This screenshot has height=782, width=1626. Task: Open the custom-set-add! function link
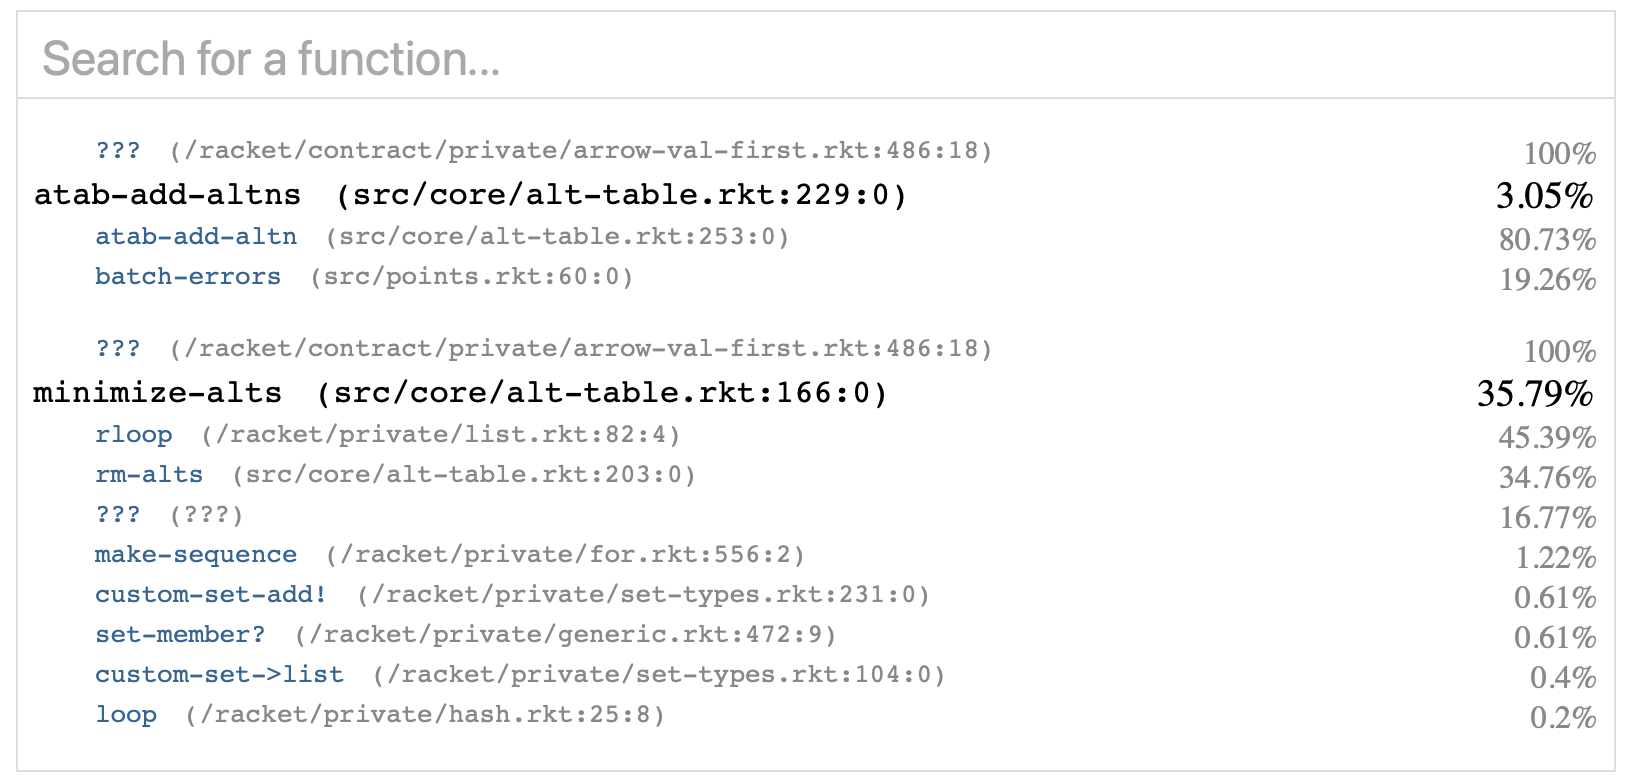pyautogui.click(x=211, y=595)
